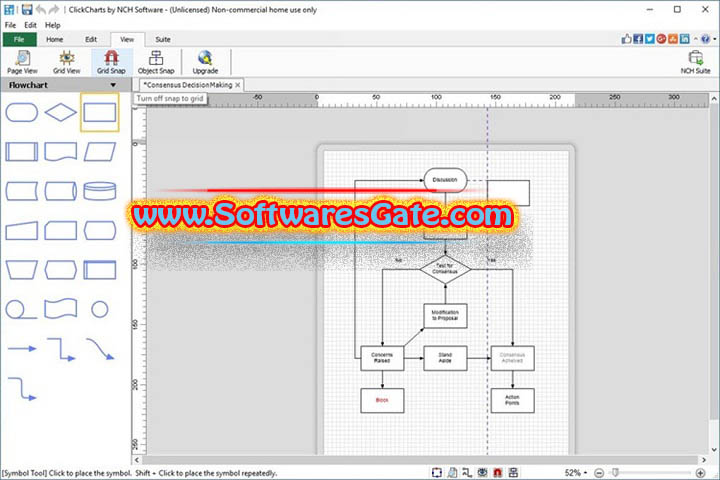Turn off Grid Snap in the ribbon
The width and height of the screenshot is (720, 480).
pyautogui.click(x=111, y=62)
